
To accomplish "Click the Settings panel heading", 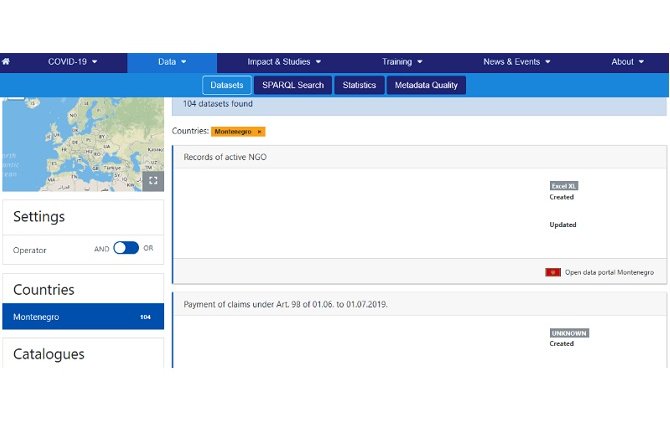I will pyautogui.click(x=39, y=217).
